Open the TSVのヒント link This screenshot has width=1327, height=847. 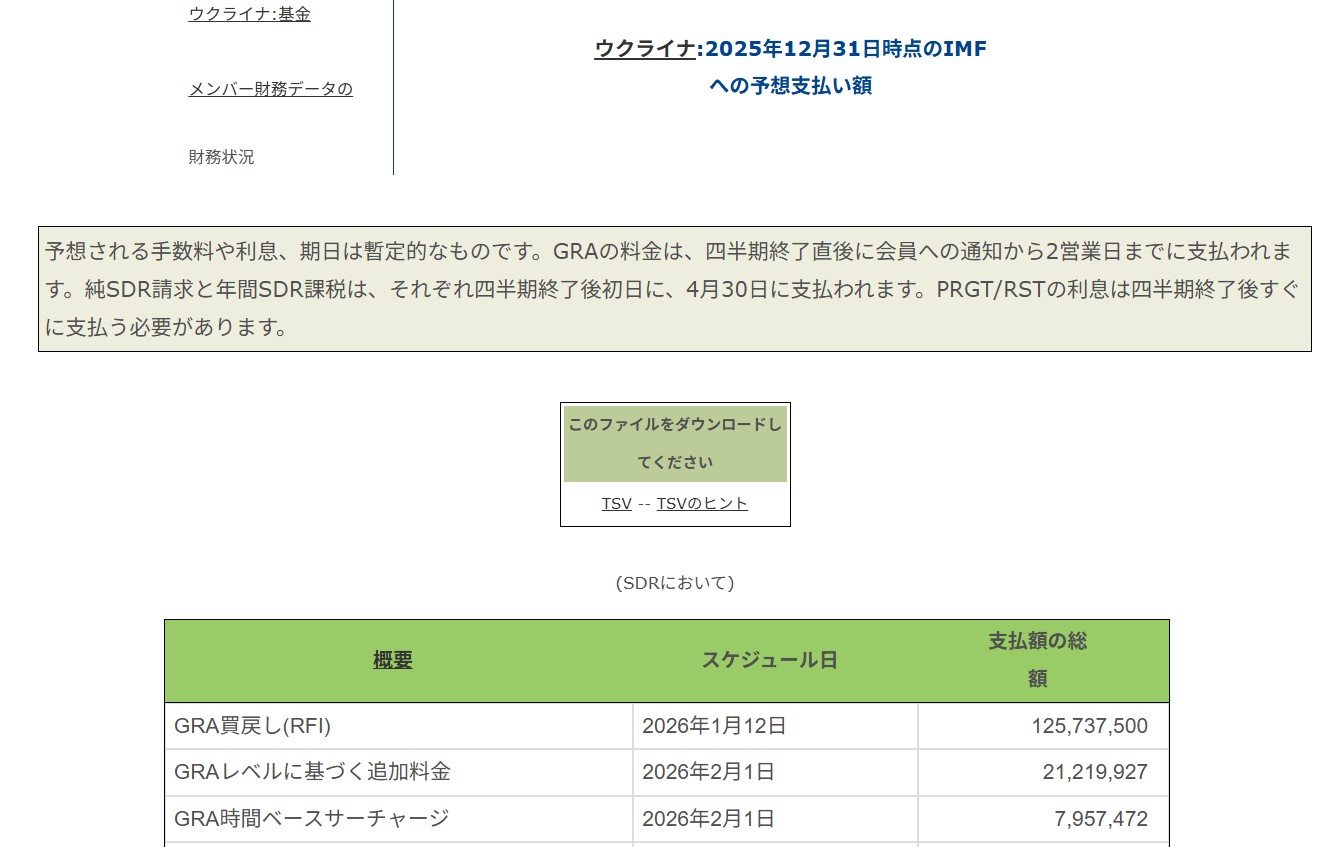click(702, 504)
